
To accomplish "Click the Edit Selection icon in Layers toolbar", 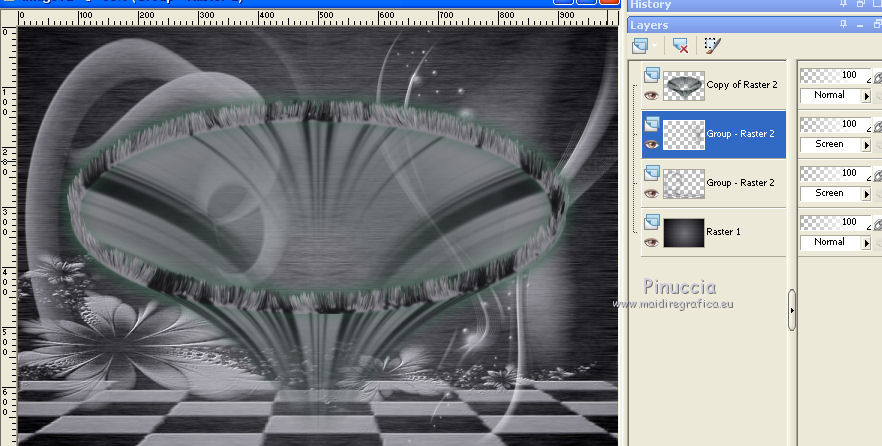I will point(712,46).
